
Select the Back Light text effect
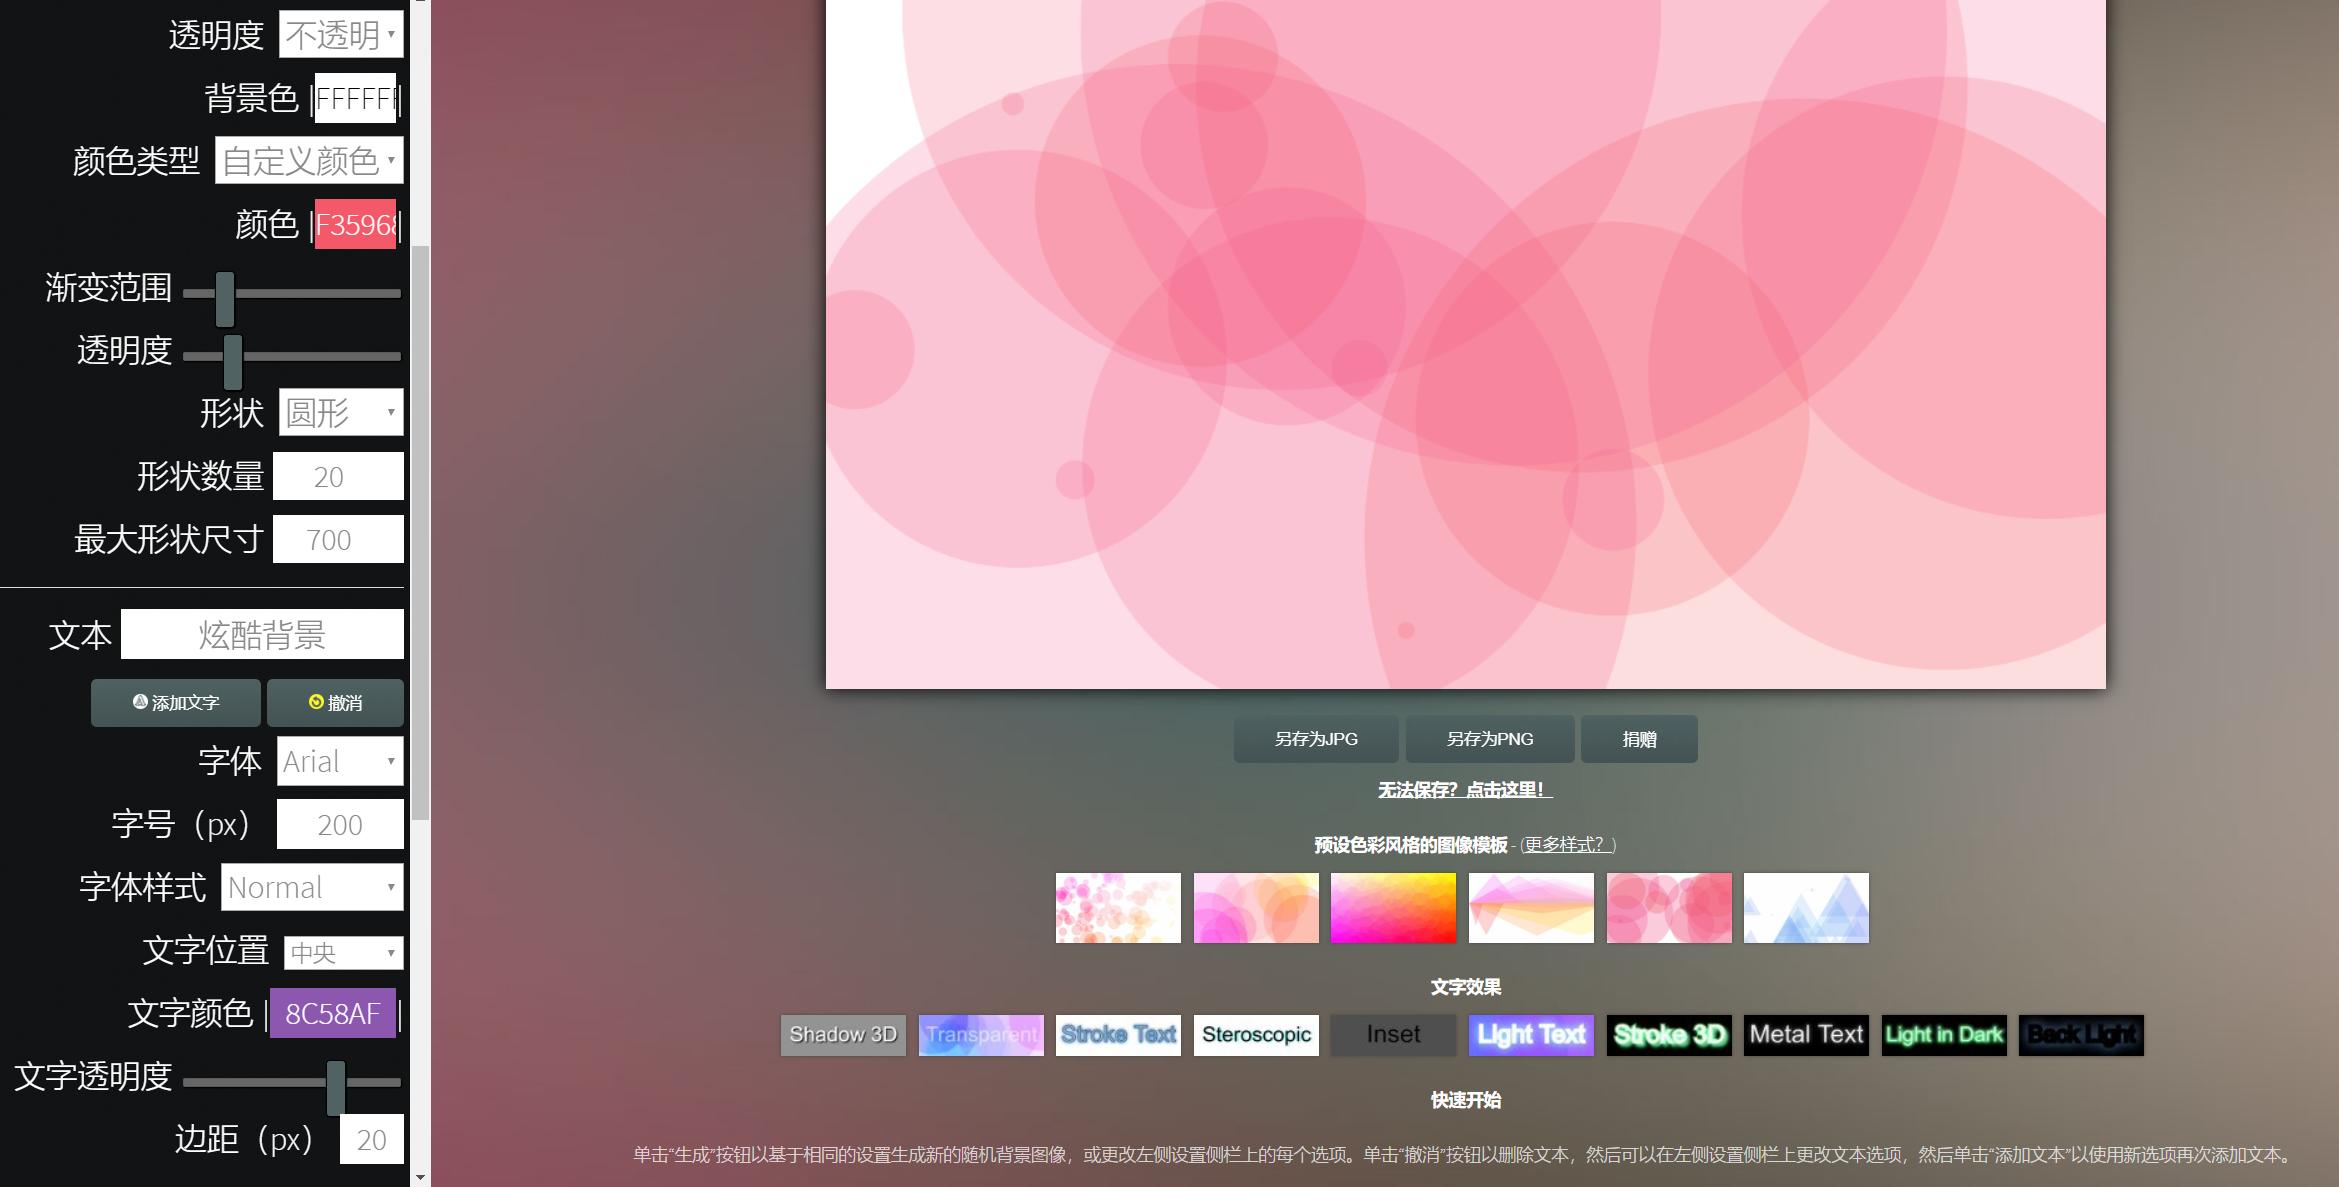point(2081,1035)
